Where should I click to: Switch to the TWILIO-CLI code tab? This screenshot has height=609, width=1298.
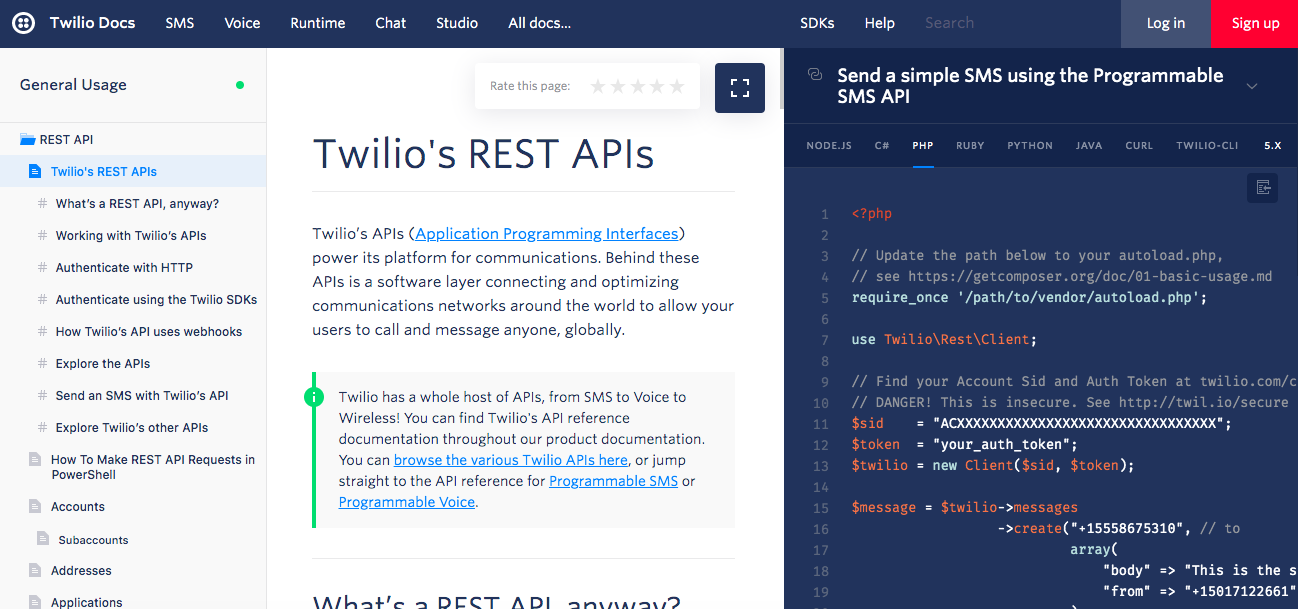click(x=1207, y=145)
